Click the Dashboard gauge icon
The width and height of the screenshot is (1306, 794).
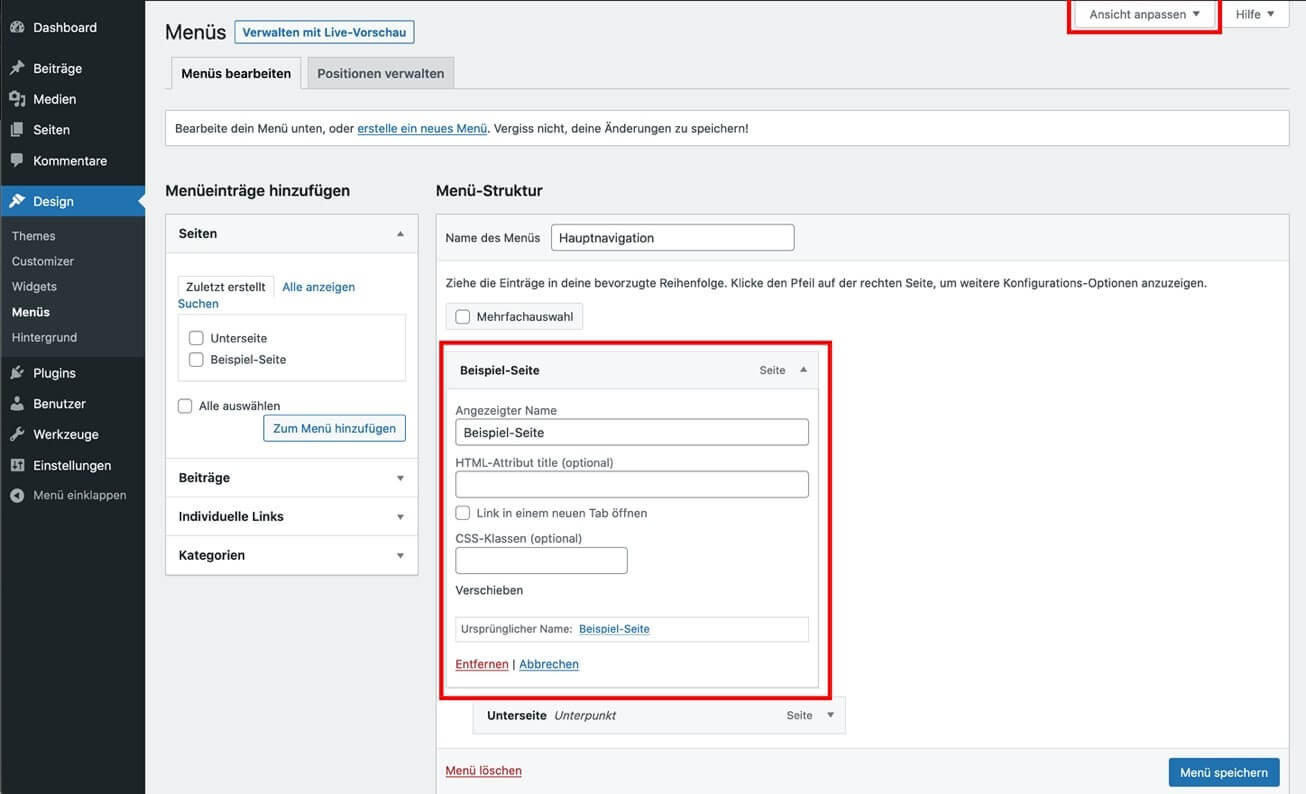[17, 28]
